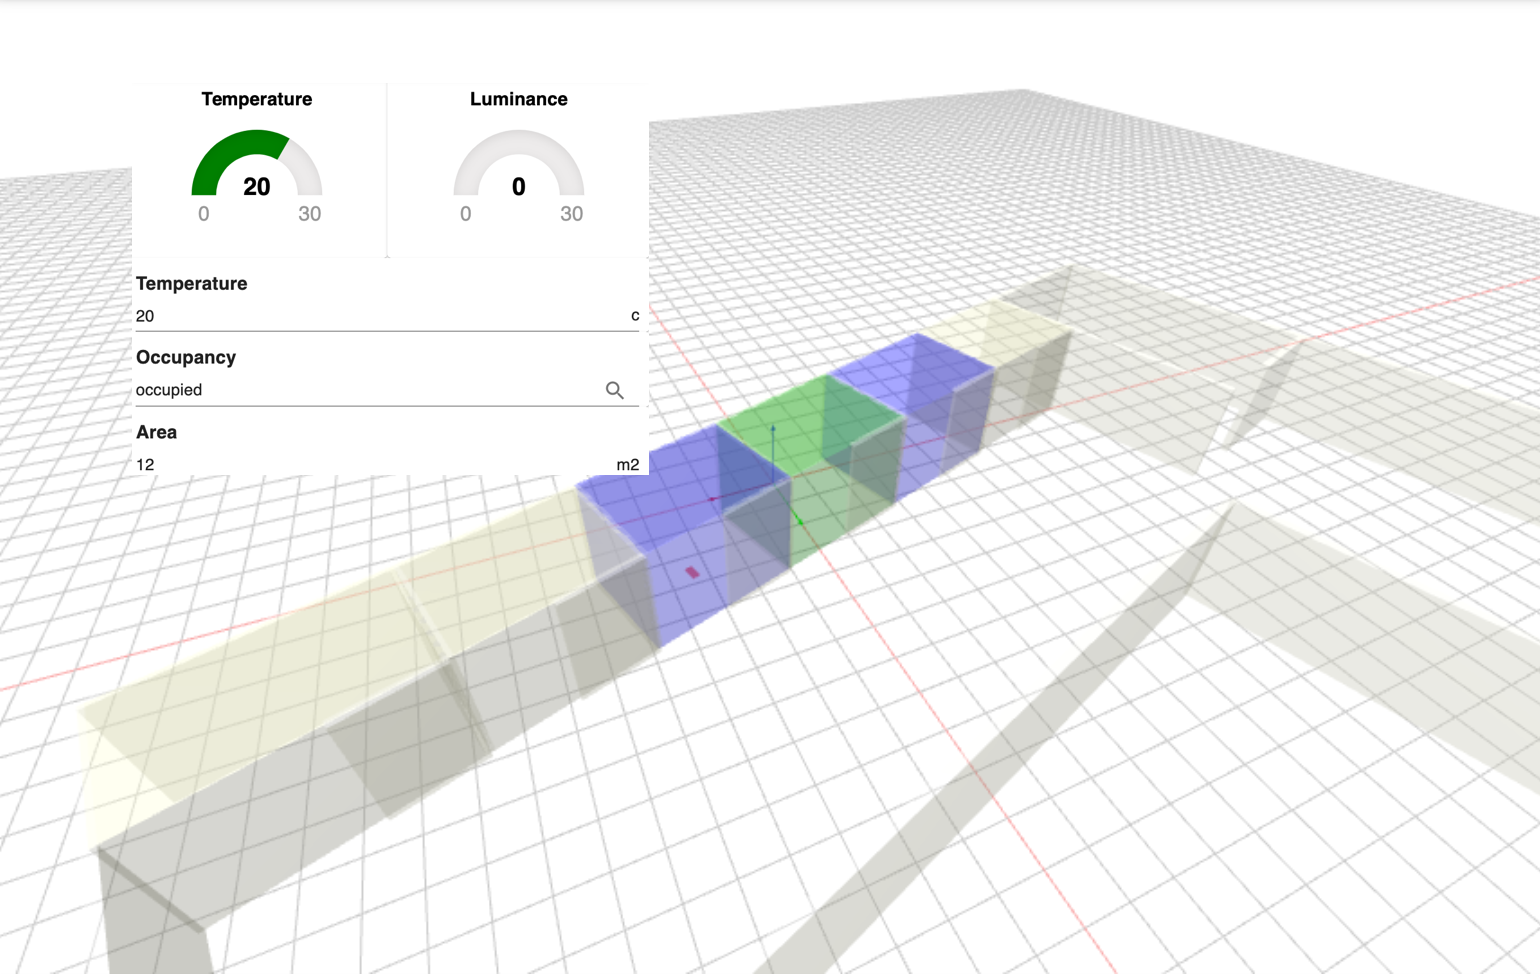Click the m2 unit suffix of Area
The height and width of the screenshot is (974, 1540).
[x=627, y=464]
